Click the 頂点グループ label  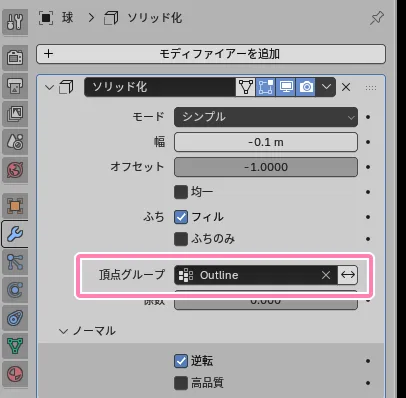tap(132, 275)
